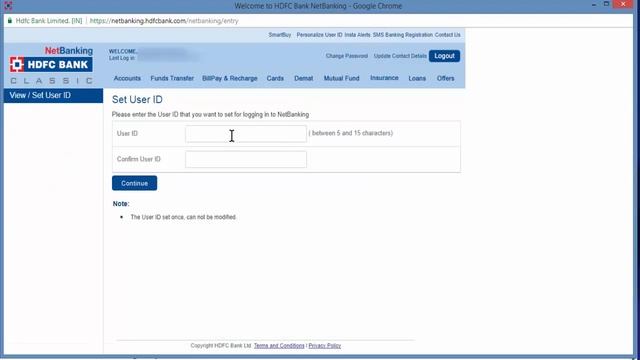This screenshot has width=640, height=360.
Task: Click the note 'The User ID set once' text
Action: pyautogui.click(x=183, y=217)
